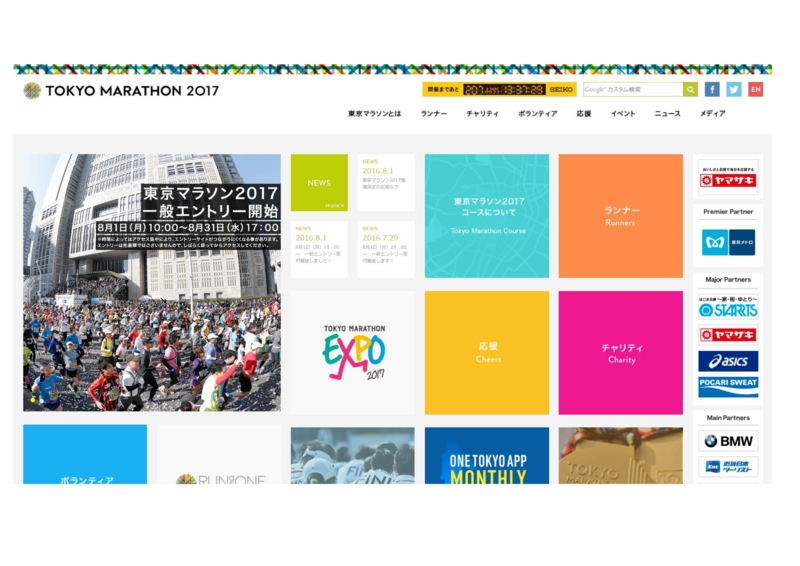This screenshot has width=800, height=566.
Task: Open the Twitter page icon
Action: coord(734,89)
